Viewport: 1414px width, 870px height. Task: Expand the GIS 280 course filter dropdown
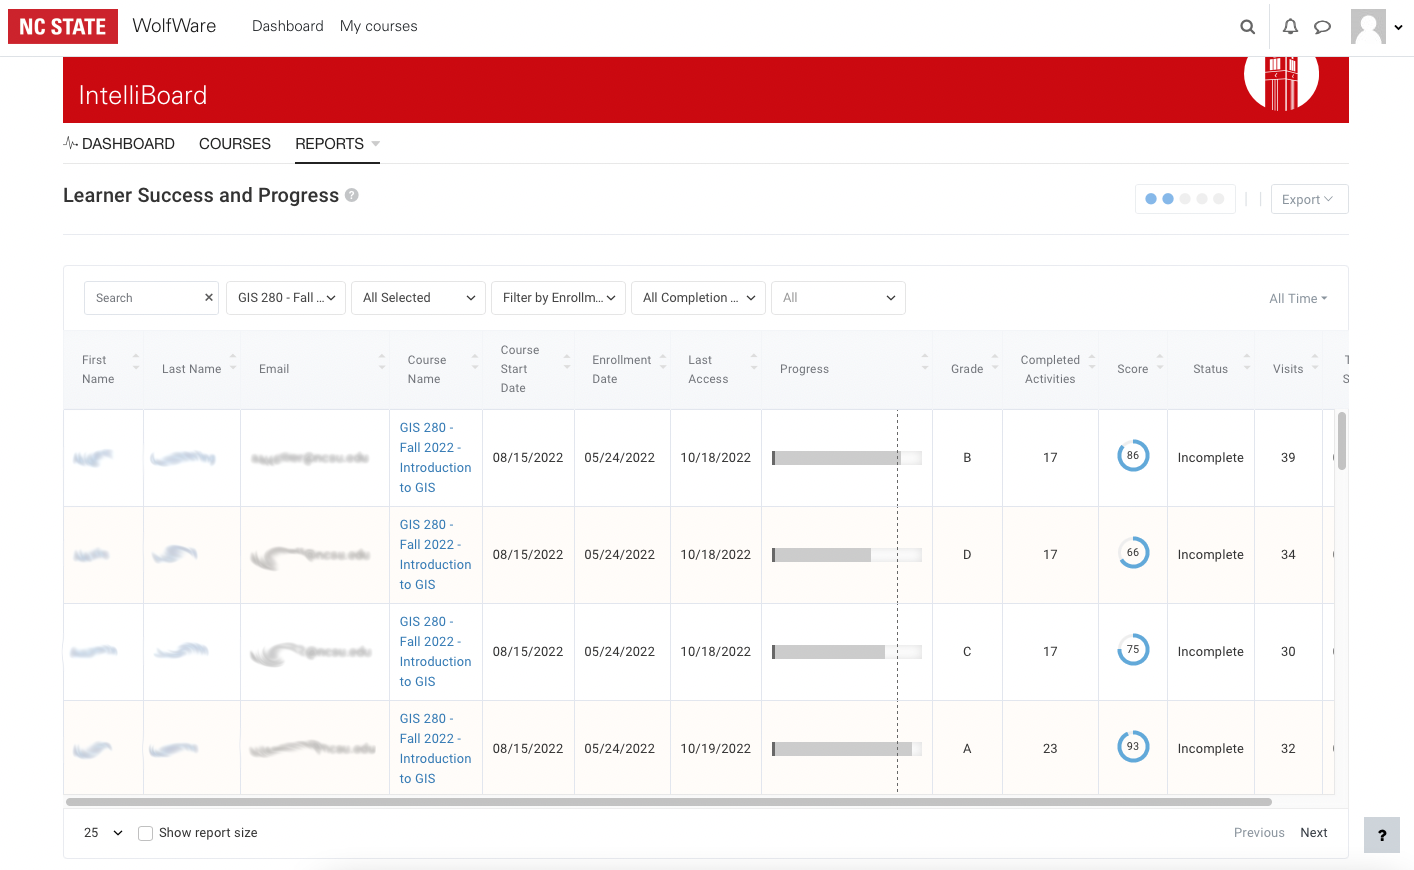pyautogui.click(x=286, y=298)
